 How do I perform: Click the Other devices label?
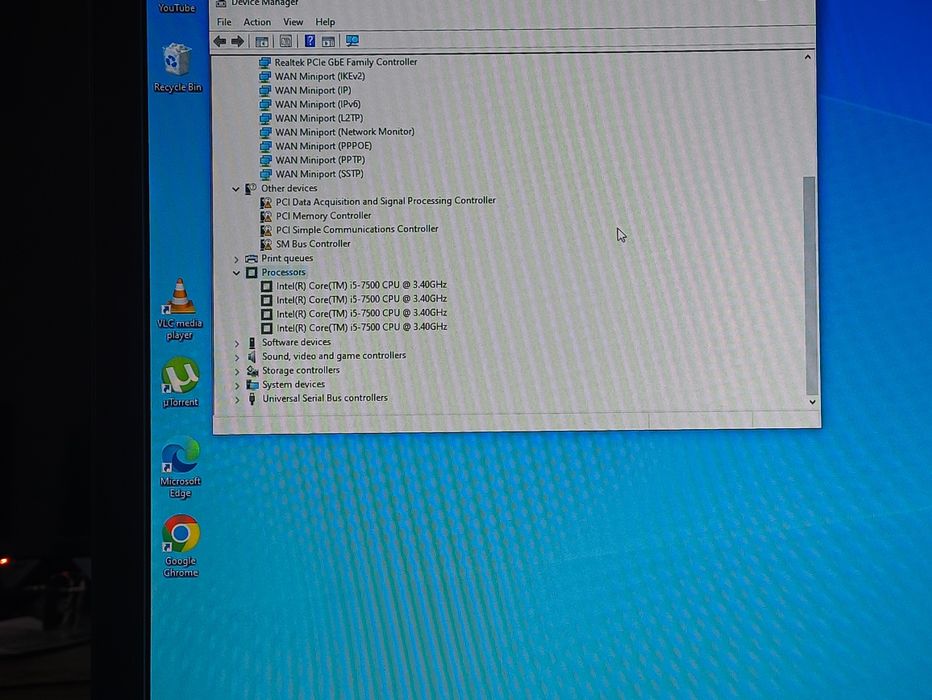point(289,188)
